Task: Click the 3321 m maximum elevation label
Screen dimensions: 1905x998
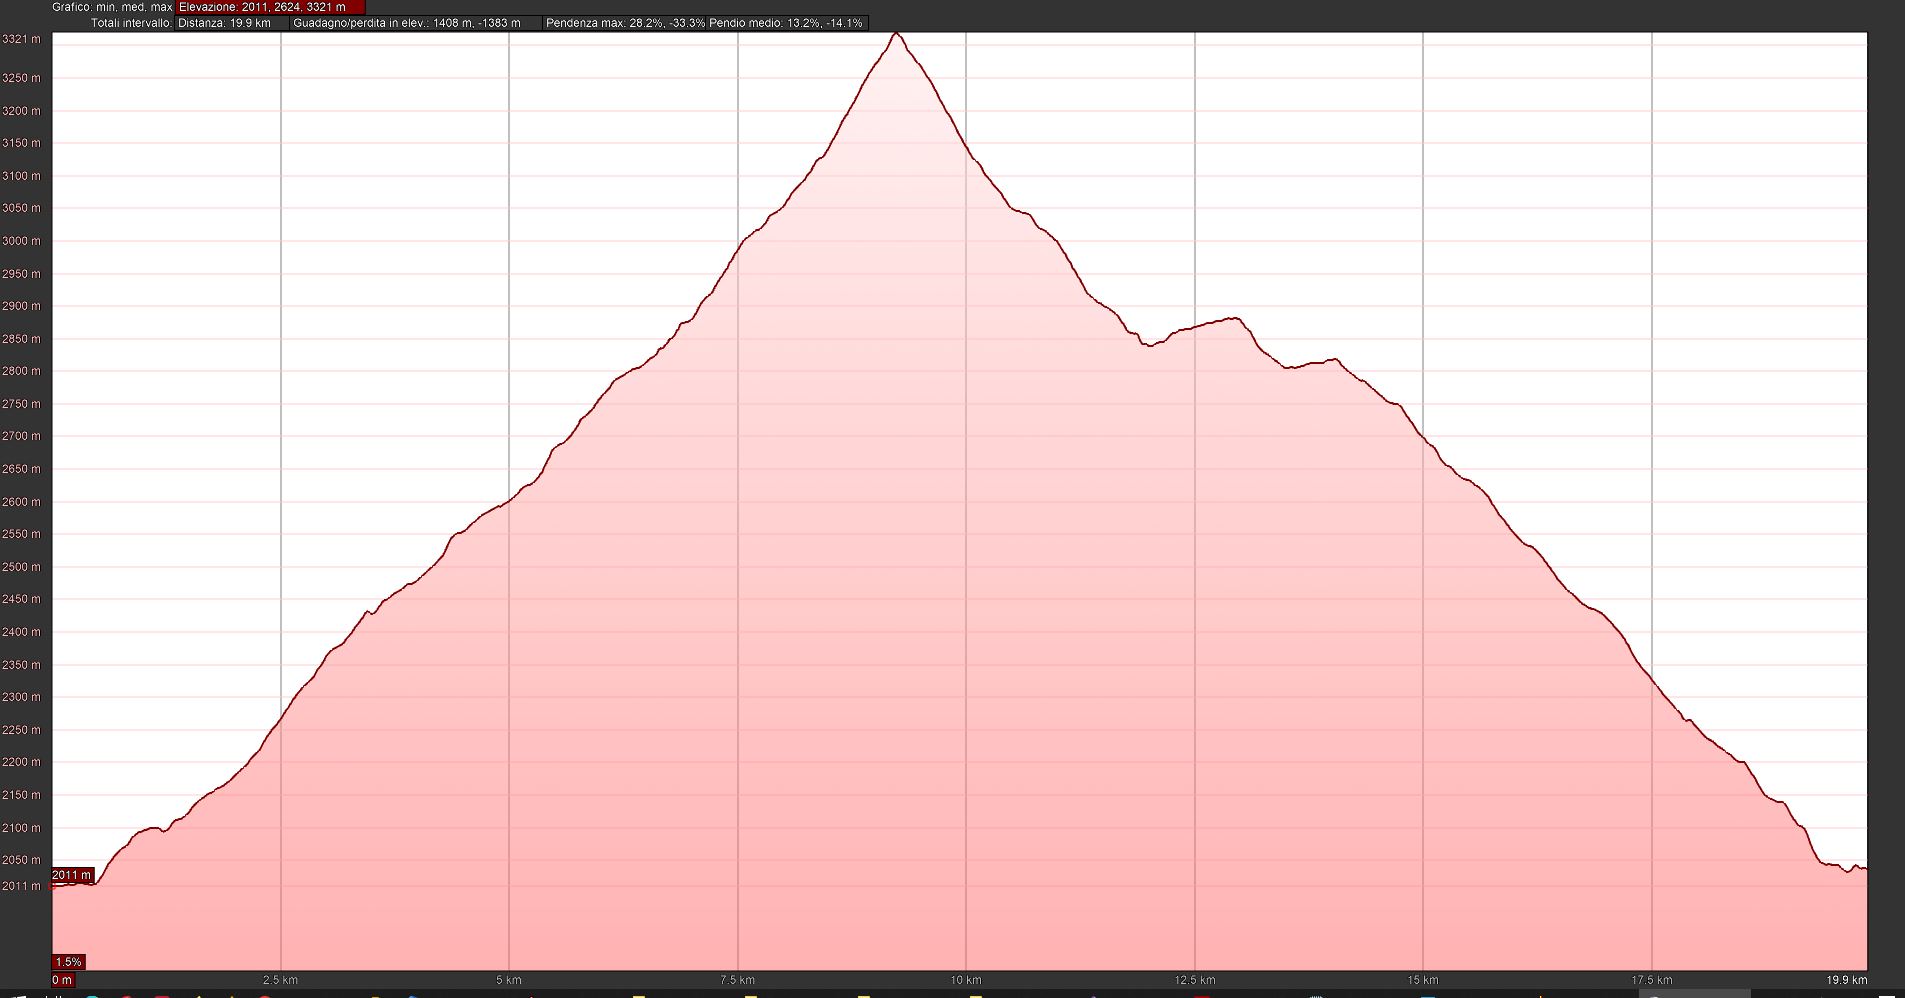Action: pos(22,40)
